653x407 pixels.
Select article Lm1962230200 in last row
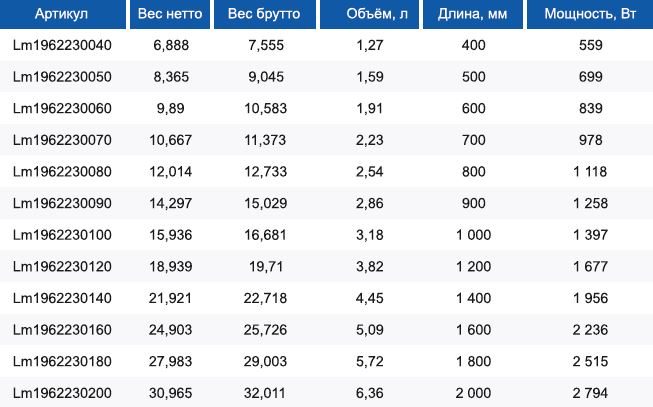tap(62, 393)
